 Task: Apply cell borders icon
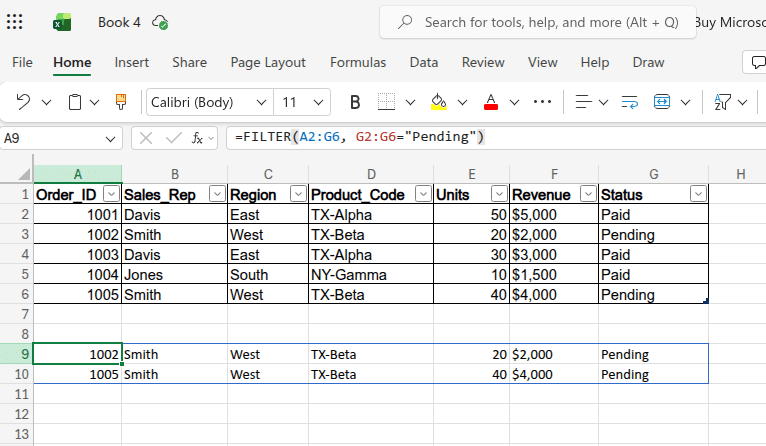pos(386,102)
